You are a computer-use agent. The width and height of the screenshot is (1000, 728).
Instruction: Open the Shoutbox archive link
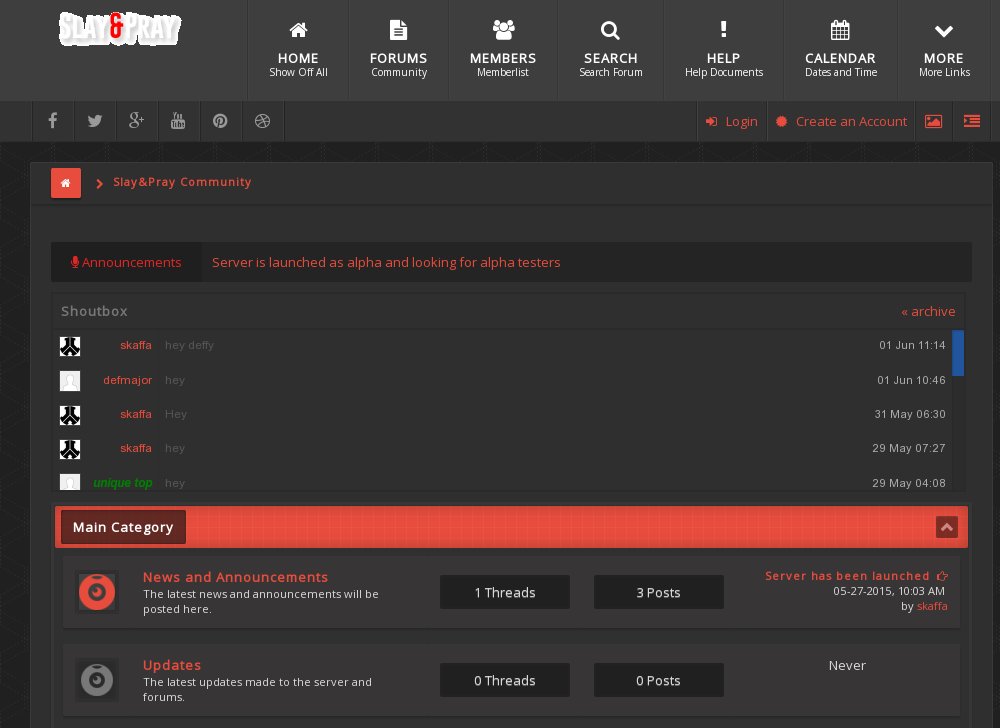pyautogui.click(x=927, y=311)
